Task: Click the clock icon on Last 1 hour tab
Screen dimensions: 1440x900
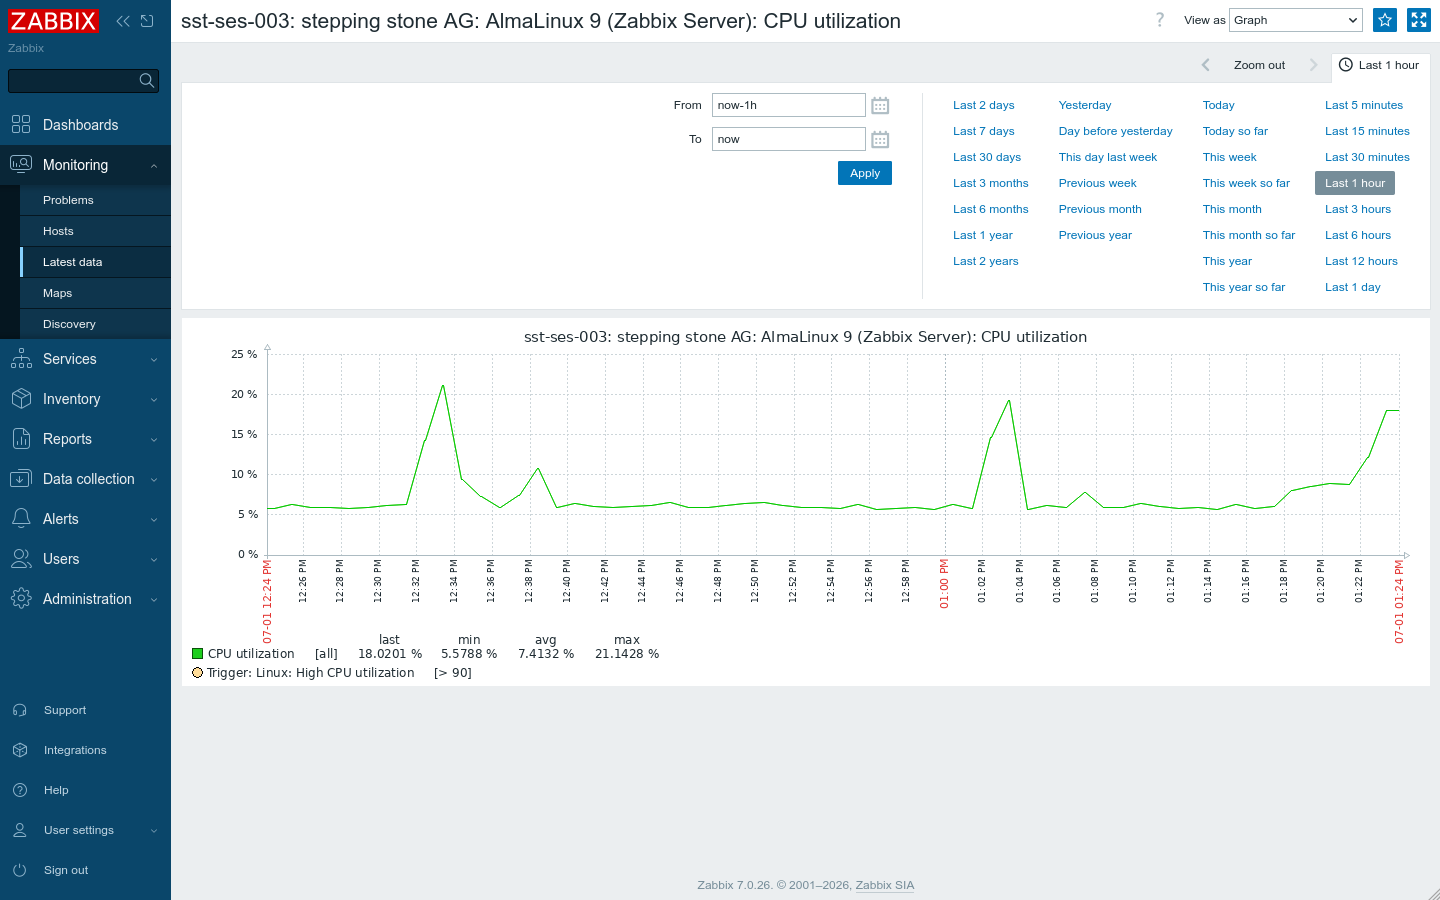Action: 1346,65
